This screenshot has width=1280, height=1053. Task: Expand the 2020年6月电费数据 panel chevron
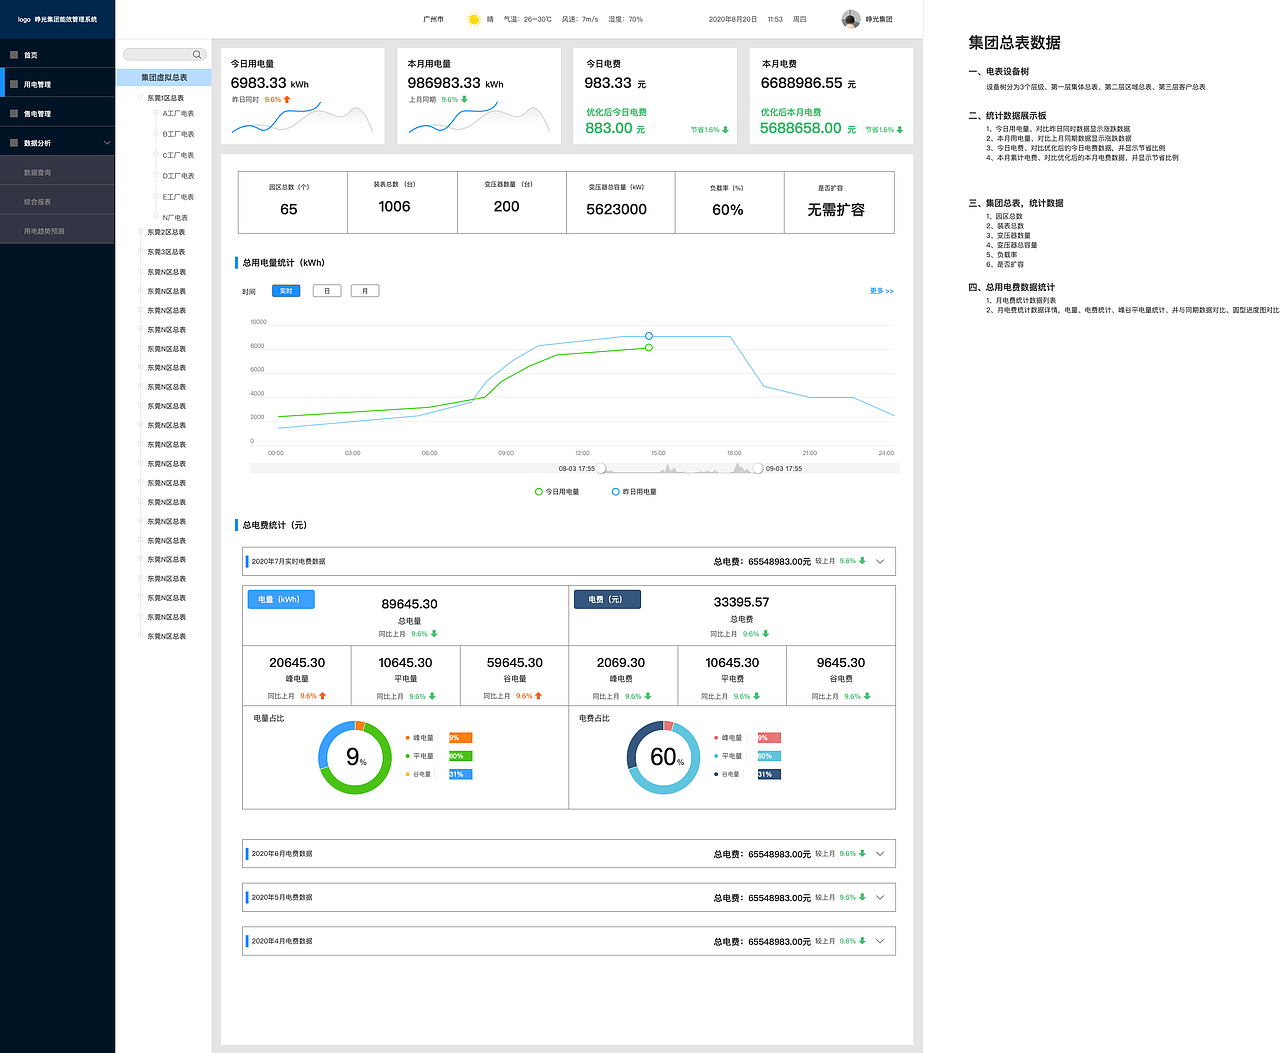pyautogui.click(x=880, y=854)
